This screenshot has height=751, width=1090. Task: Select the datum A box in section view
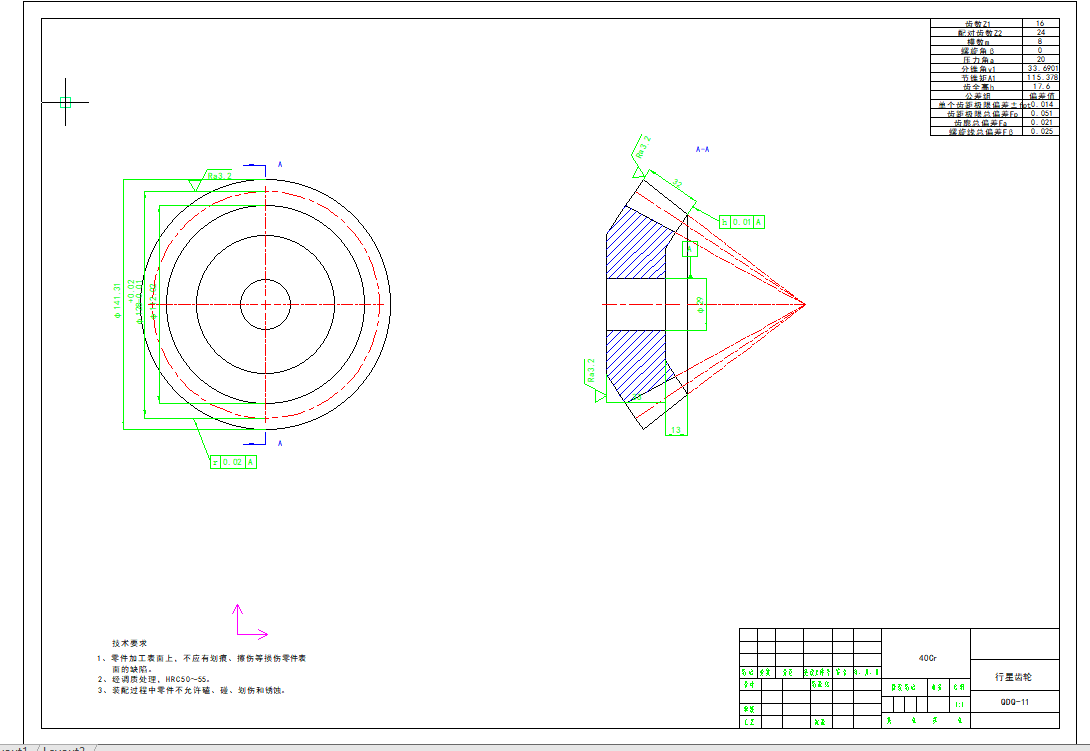(x=689, y=248)
